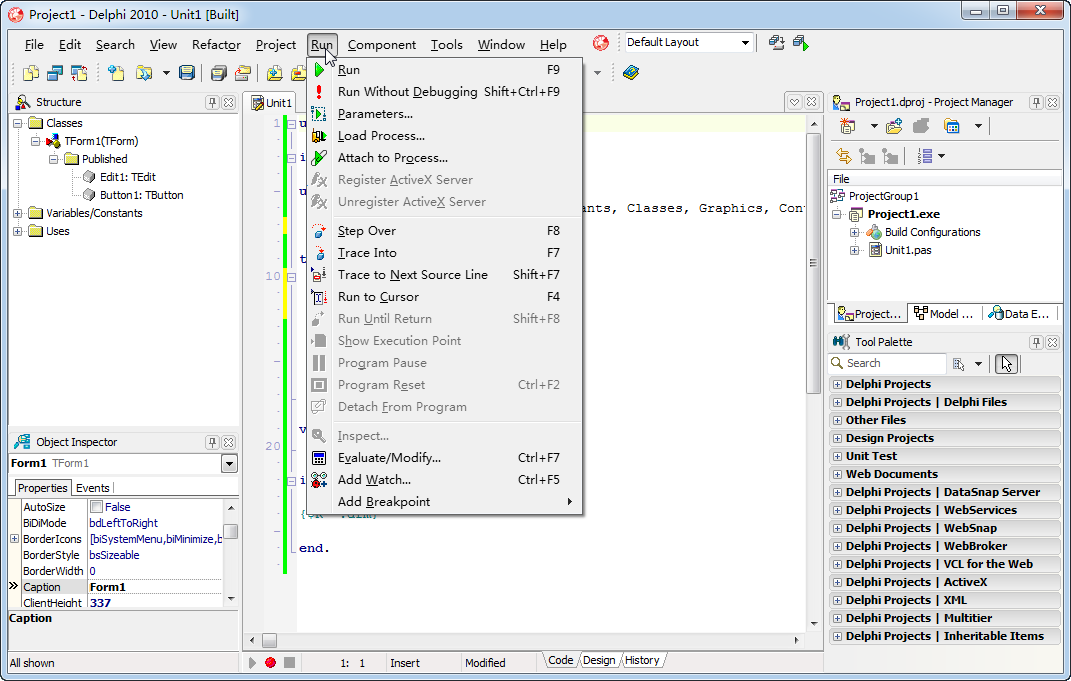1071x681 pixels.
Task: Expand the Uses node in Structure
Action: click(x=18, y=232)
